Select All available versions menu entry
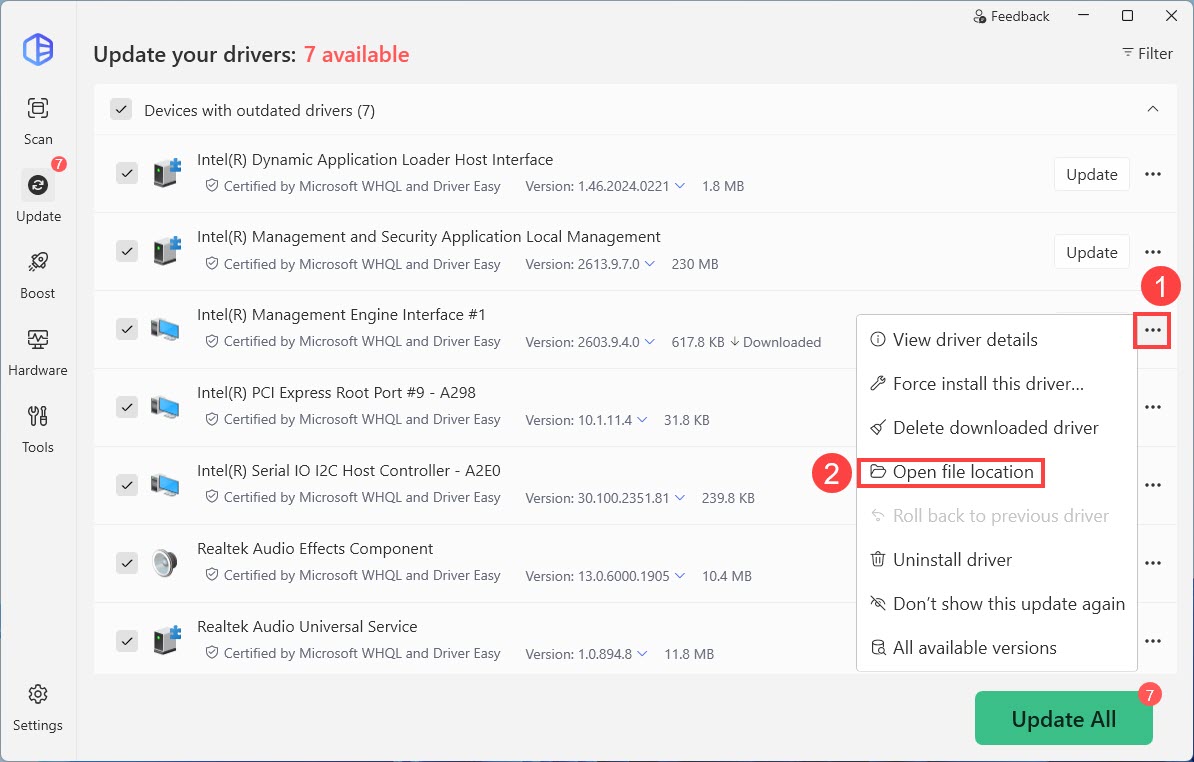The height and width of the screenshot is (762, 1194). click(997, 648)
